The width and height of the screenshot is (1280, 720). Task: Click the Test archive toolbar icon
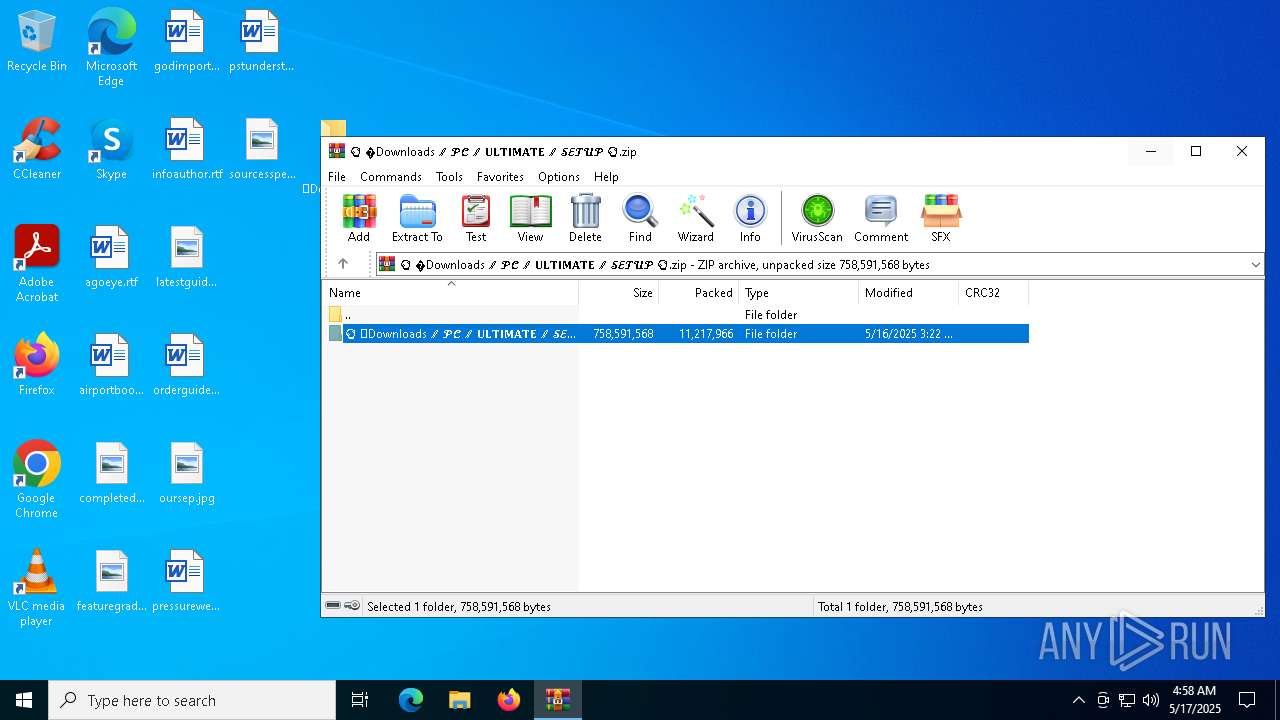tap(476, 218)
